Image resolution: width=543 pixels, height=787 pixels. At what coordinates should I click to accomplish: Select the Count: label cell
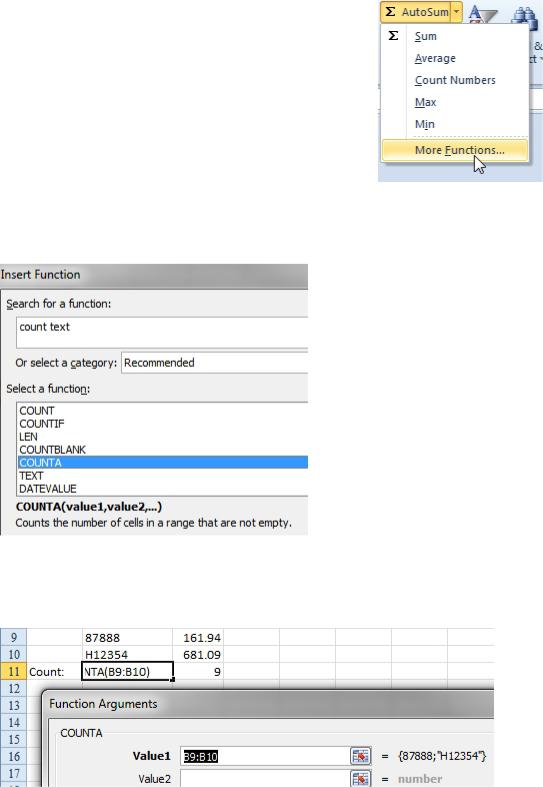[54, 672]
